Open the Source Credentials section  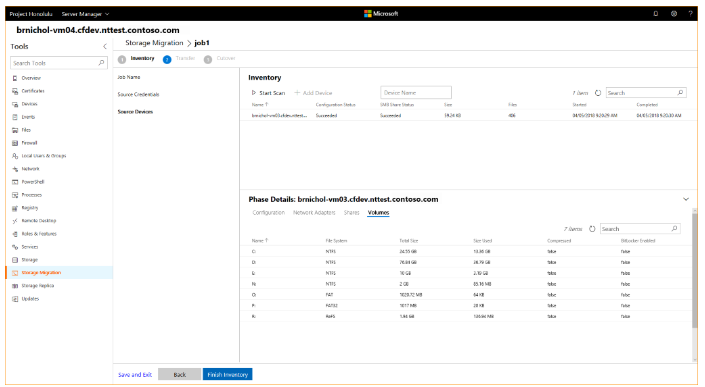coord(138,94)
